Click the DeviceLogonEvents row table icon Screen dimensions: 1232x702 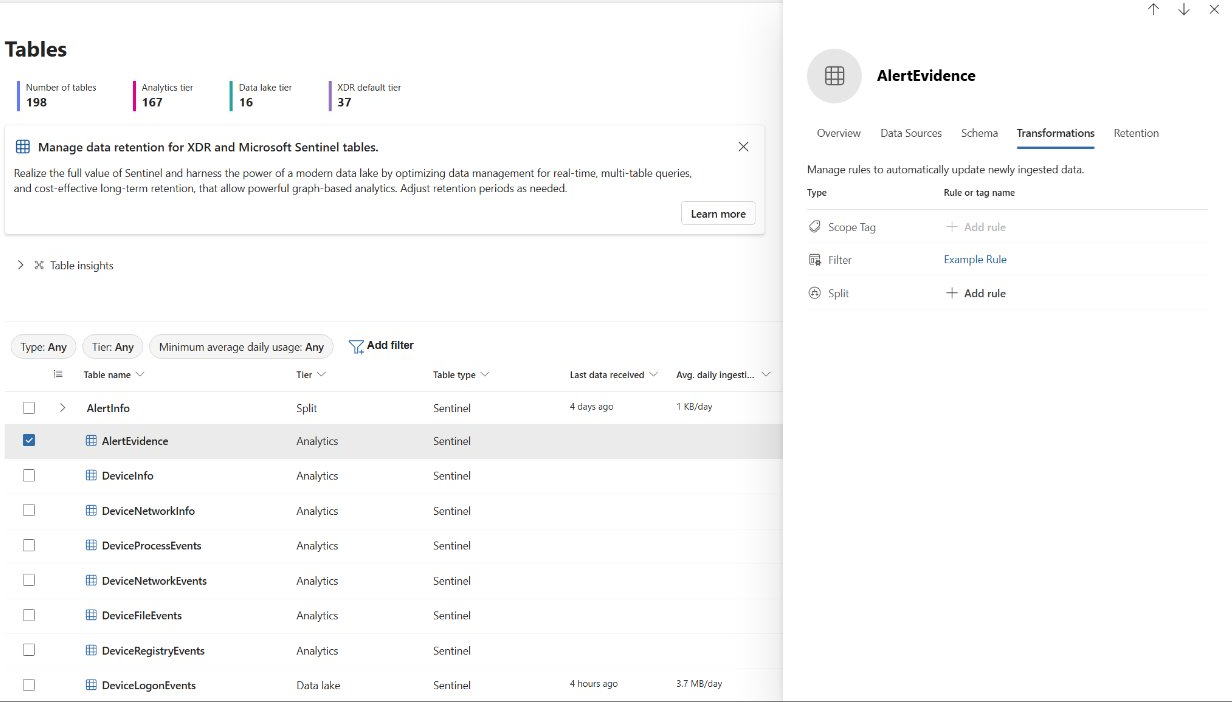click(x=91, y=686)
